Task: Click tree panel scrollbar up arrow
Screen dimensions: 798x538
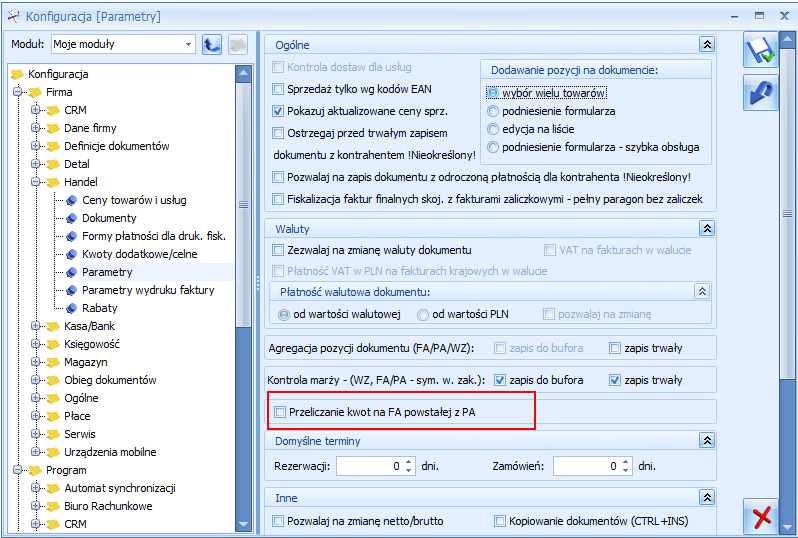Action: click(x=244, y=73)
